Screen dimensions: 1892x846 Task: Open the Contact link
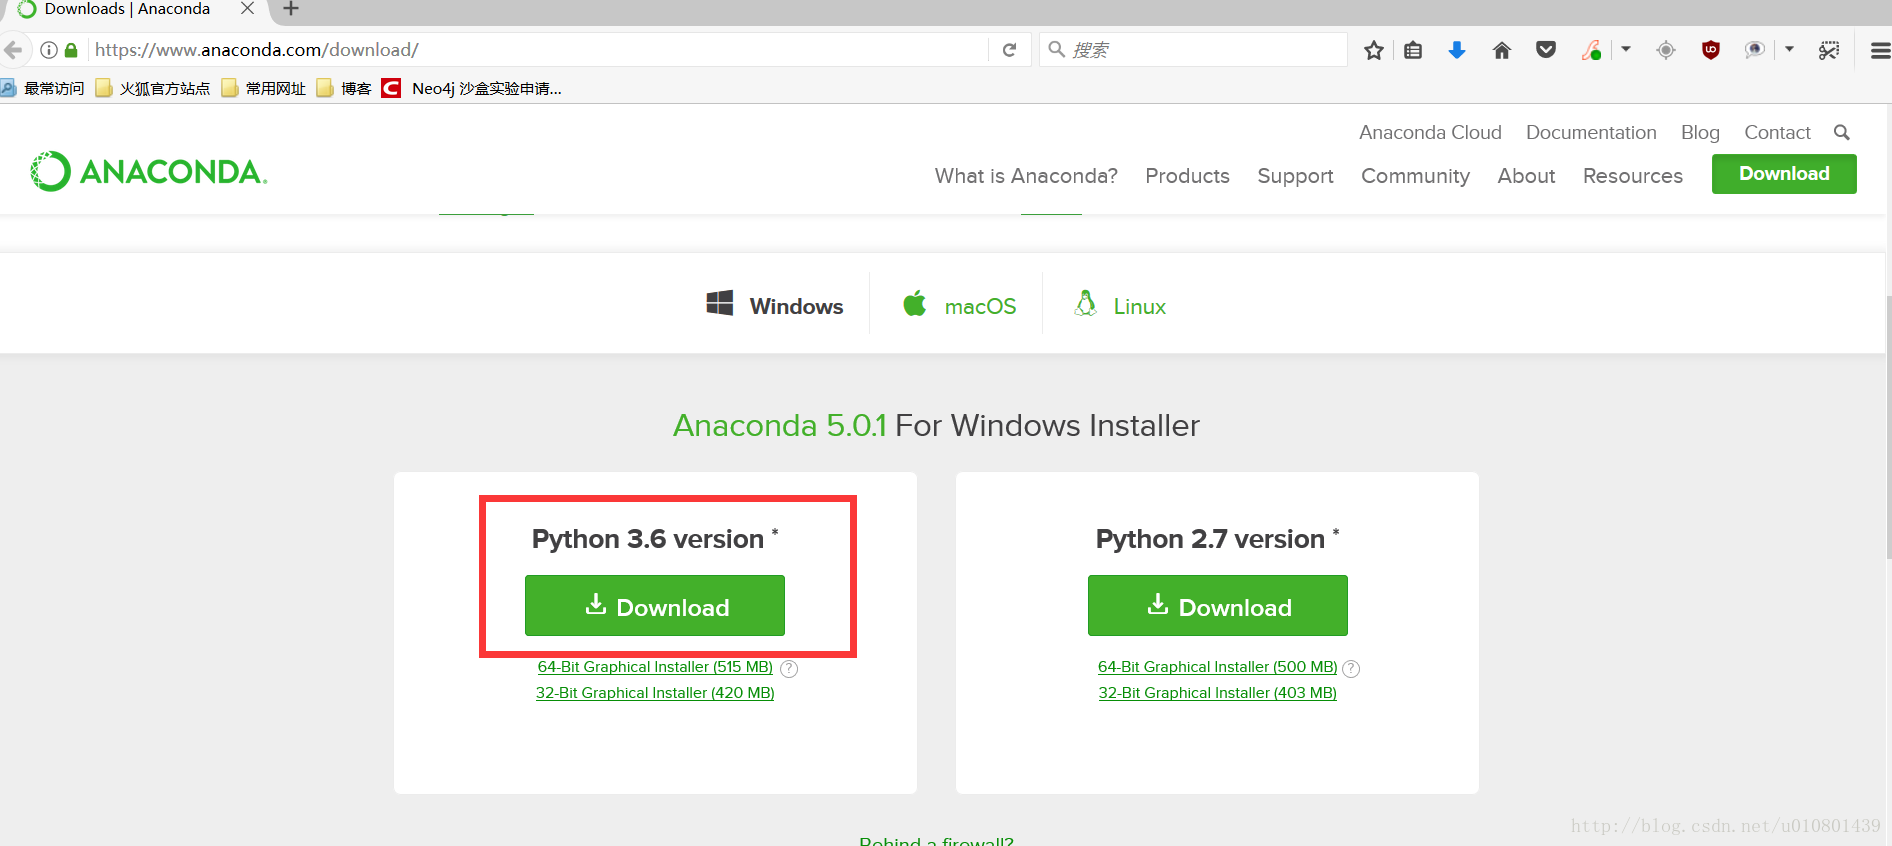1777,132
